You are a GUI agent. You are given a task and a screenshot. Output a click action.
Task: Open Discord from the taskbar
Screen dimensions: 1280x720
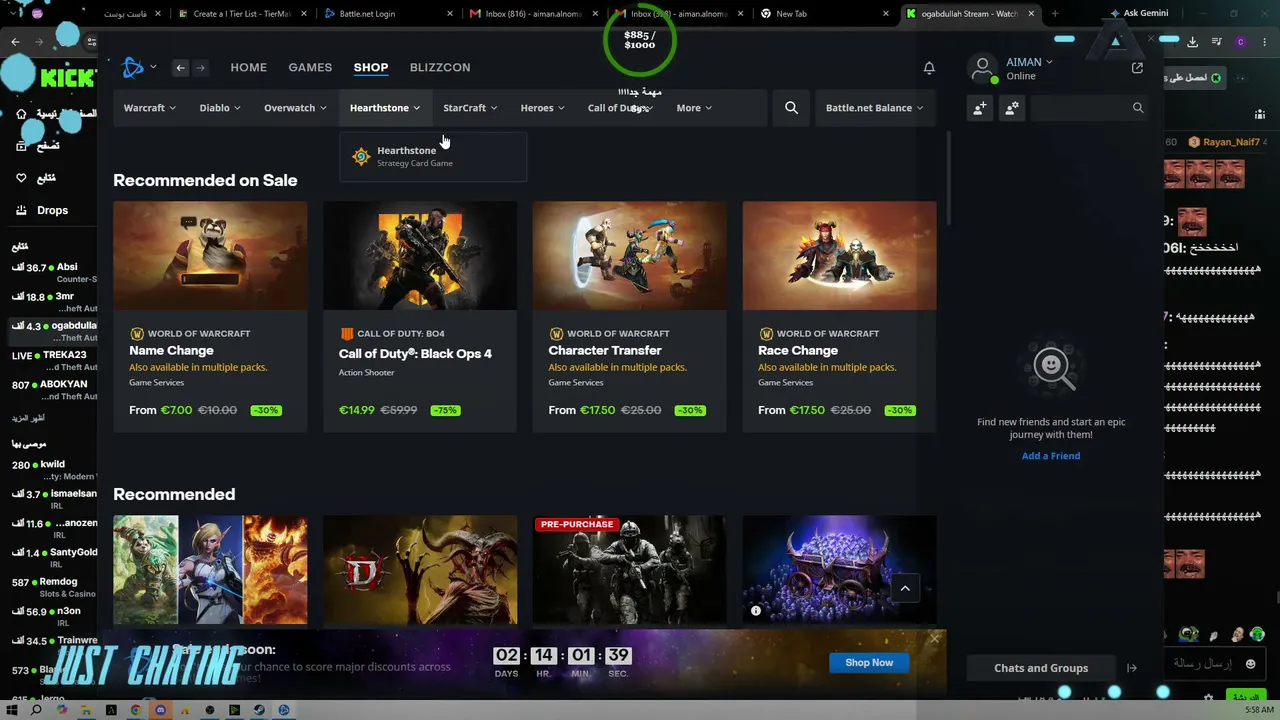coord(160,710)
